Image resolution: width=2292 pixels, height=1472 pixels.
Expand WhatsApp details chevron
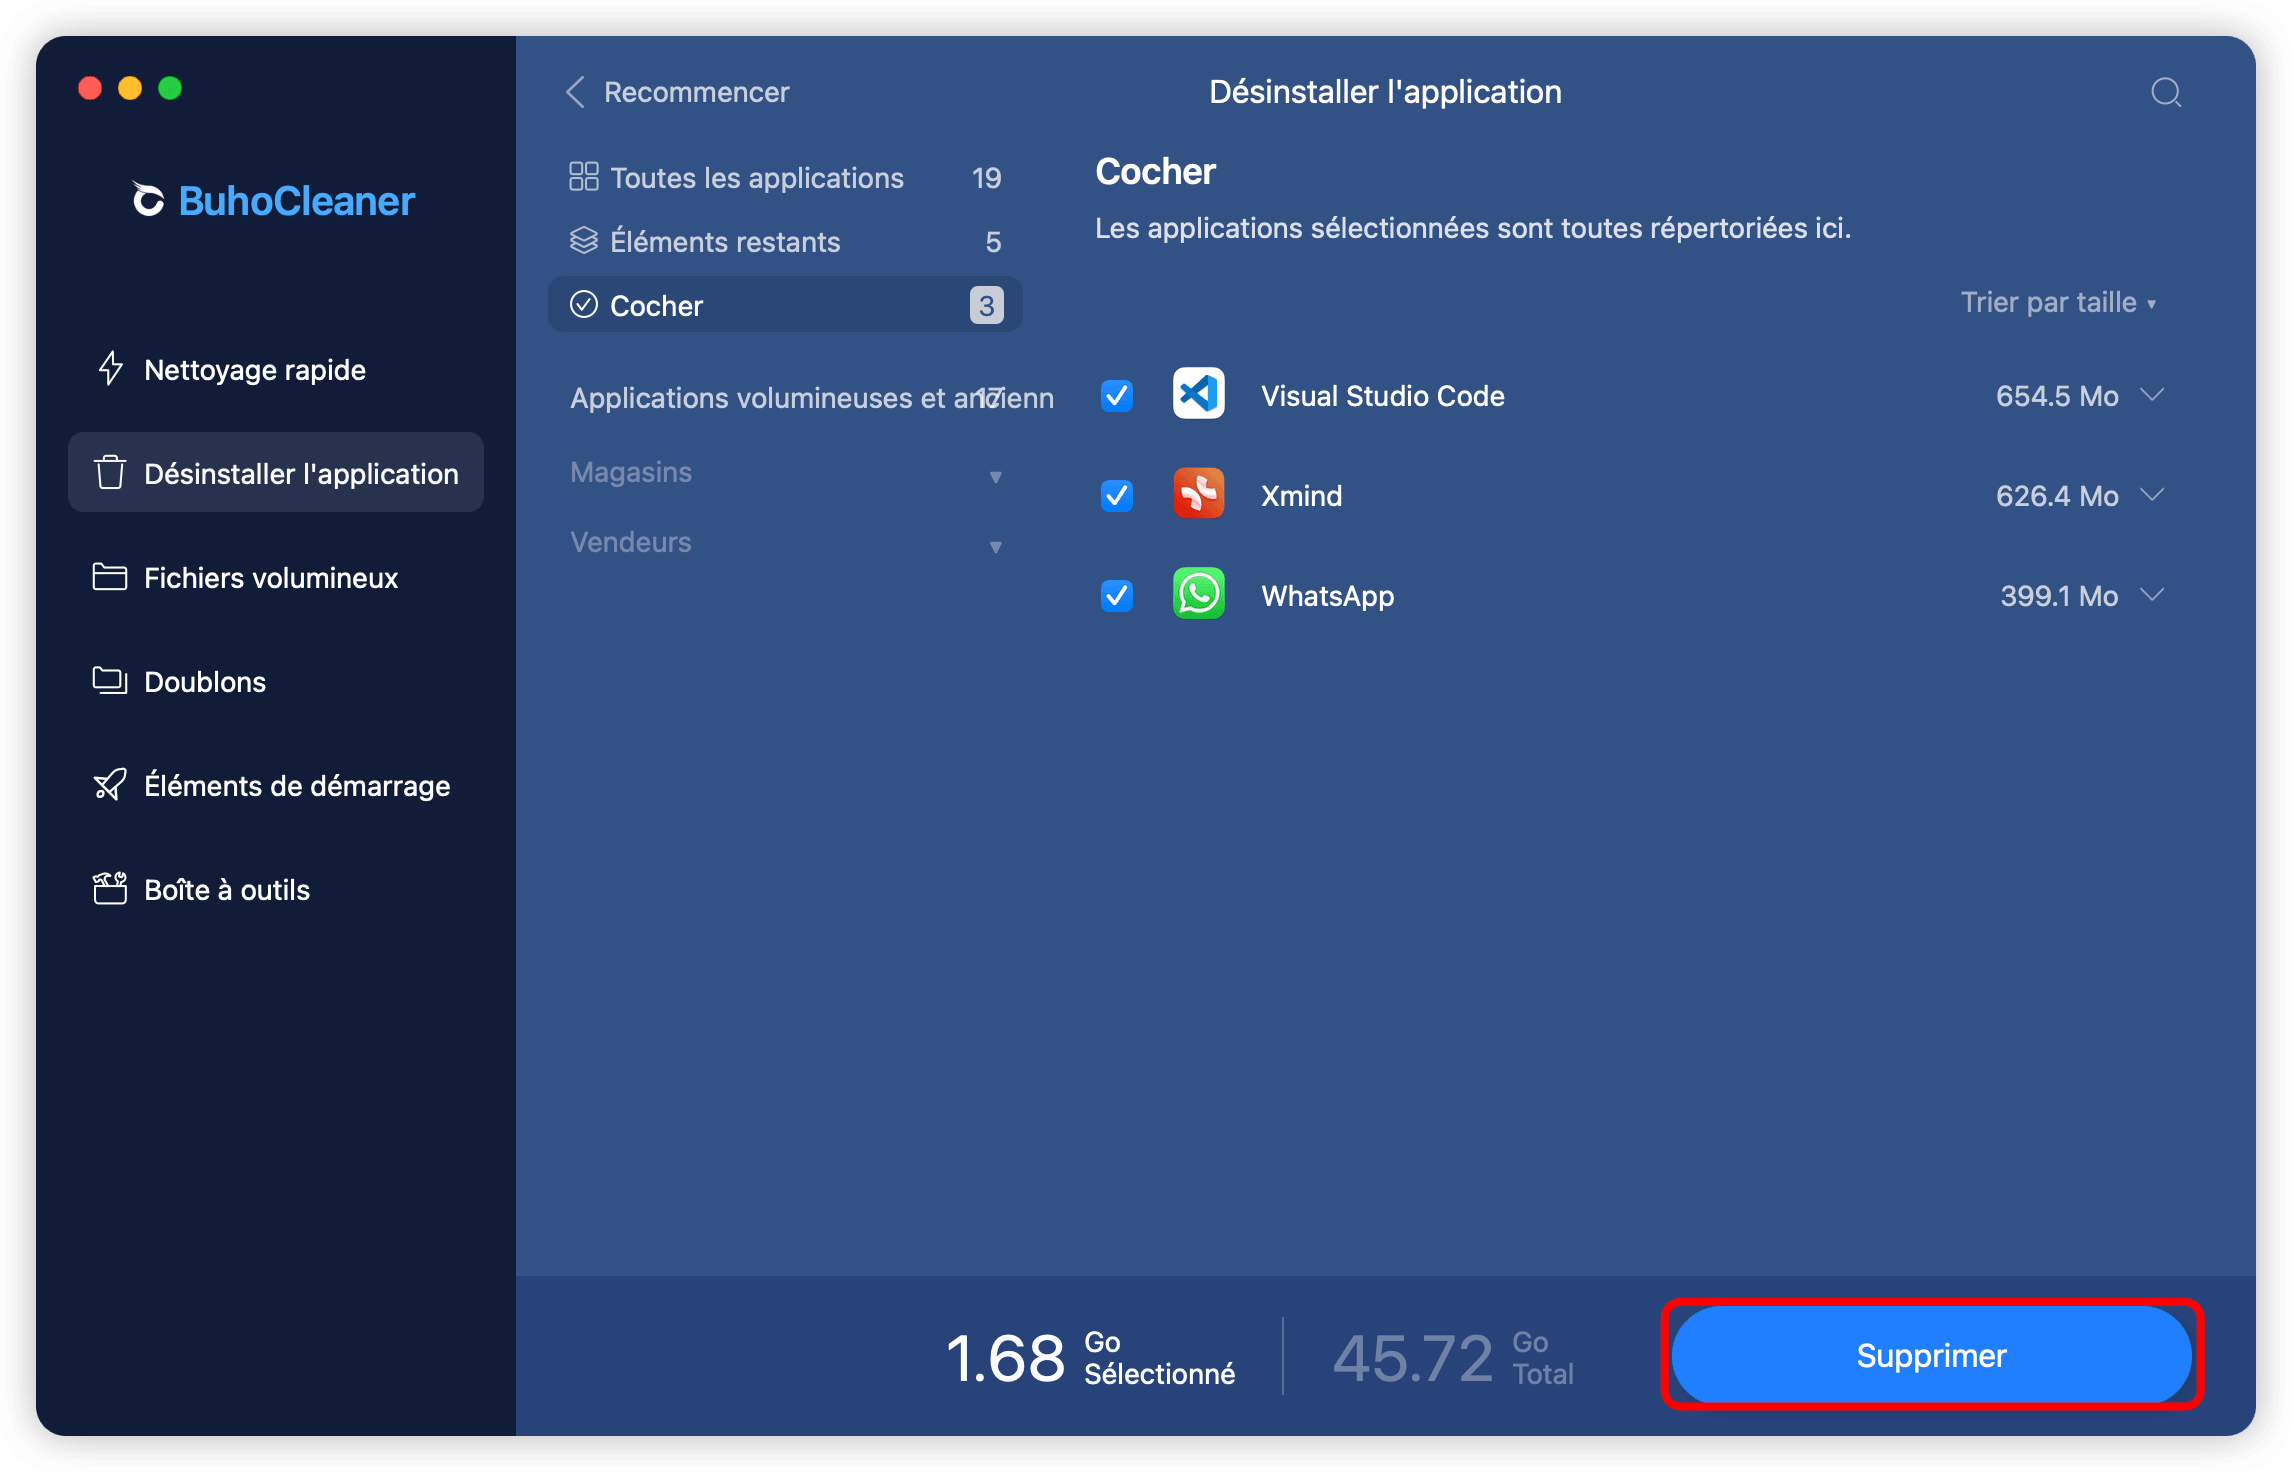pos(2153,595)
